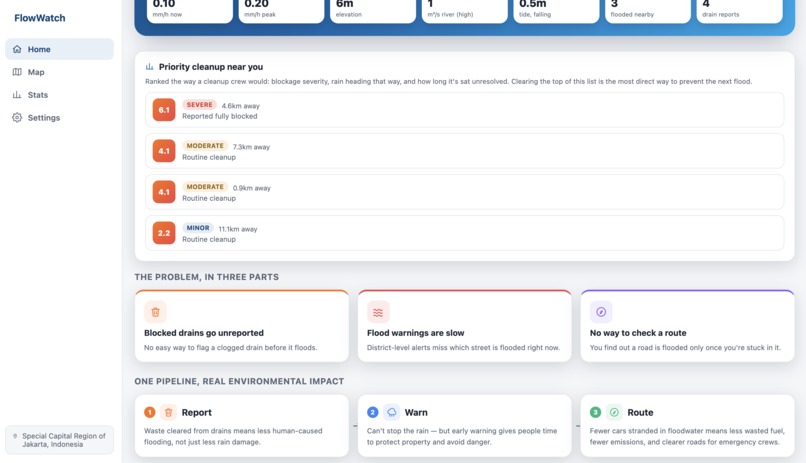The image size is (806, 463).
Task: Click the 7.3km away moderate cleanup row
Action: [464, 151]
